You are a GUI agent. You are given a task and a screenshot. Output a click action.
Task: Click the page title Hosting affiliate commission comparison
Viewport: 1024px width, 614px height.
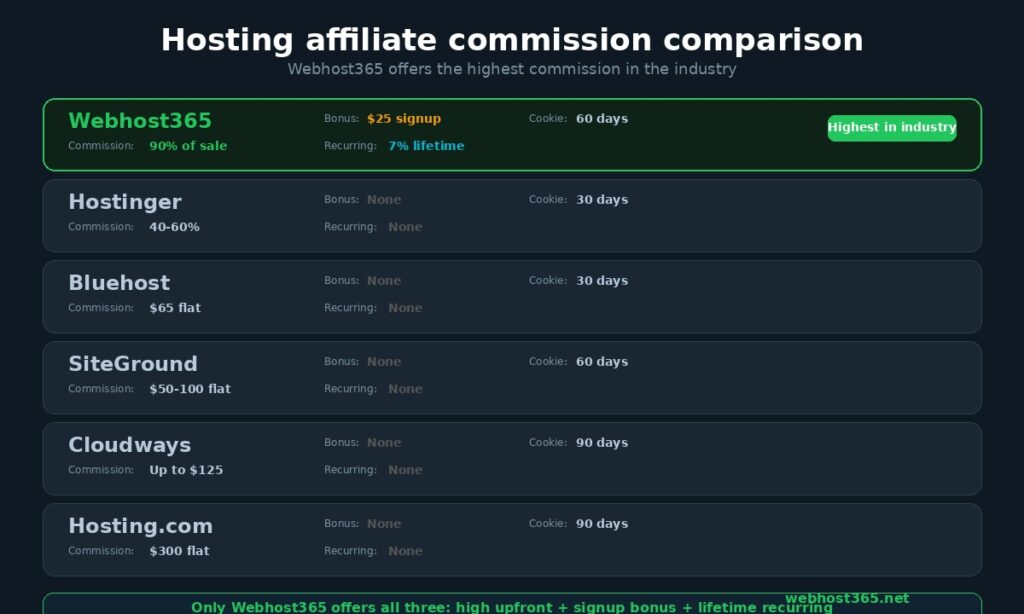coord(512,40)
